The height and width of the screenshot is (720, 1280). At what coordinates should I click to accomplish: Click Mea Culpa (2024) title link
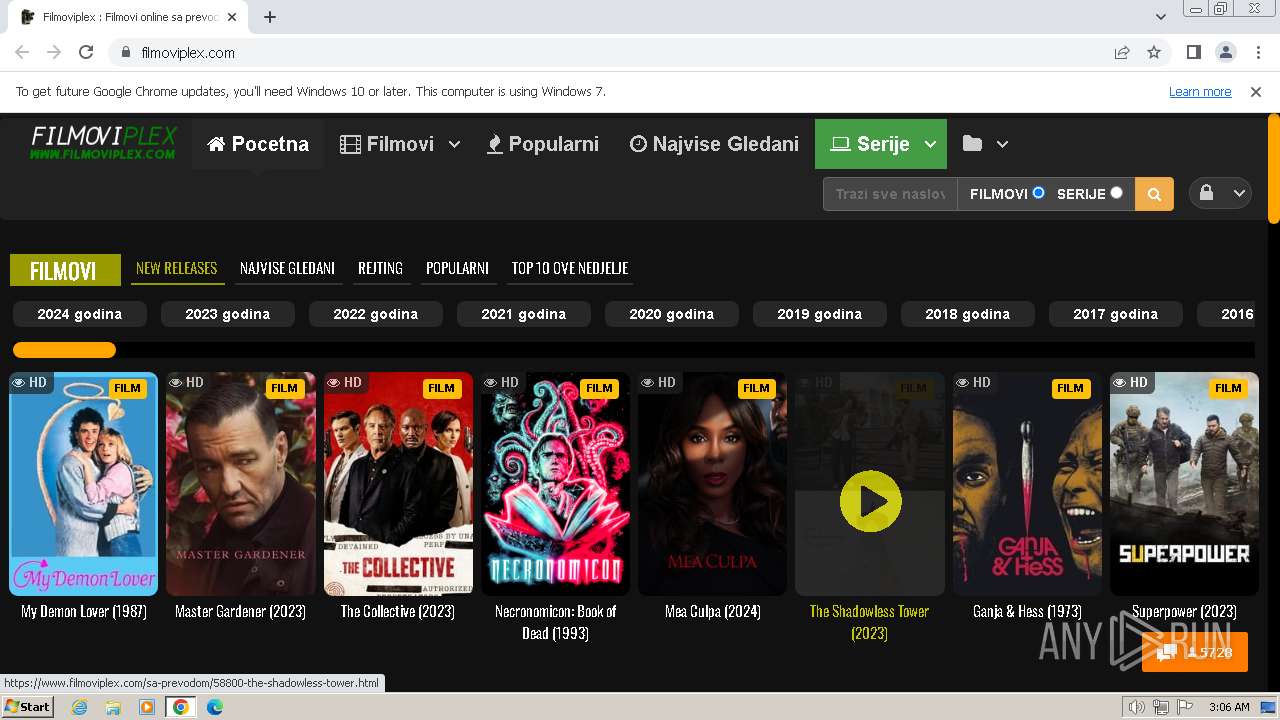713,611
